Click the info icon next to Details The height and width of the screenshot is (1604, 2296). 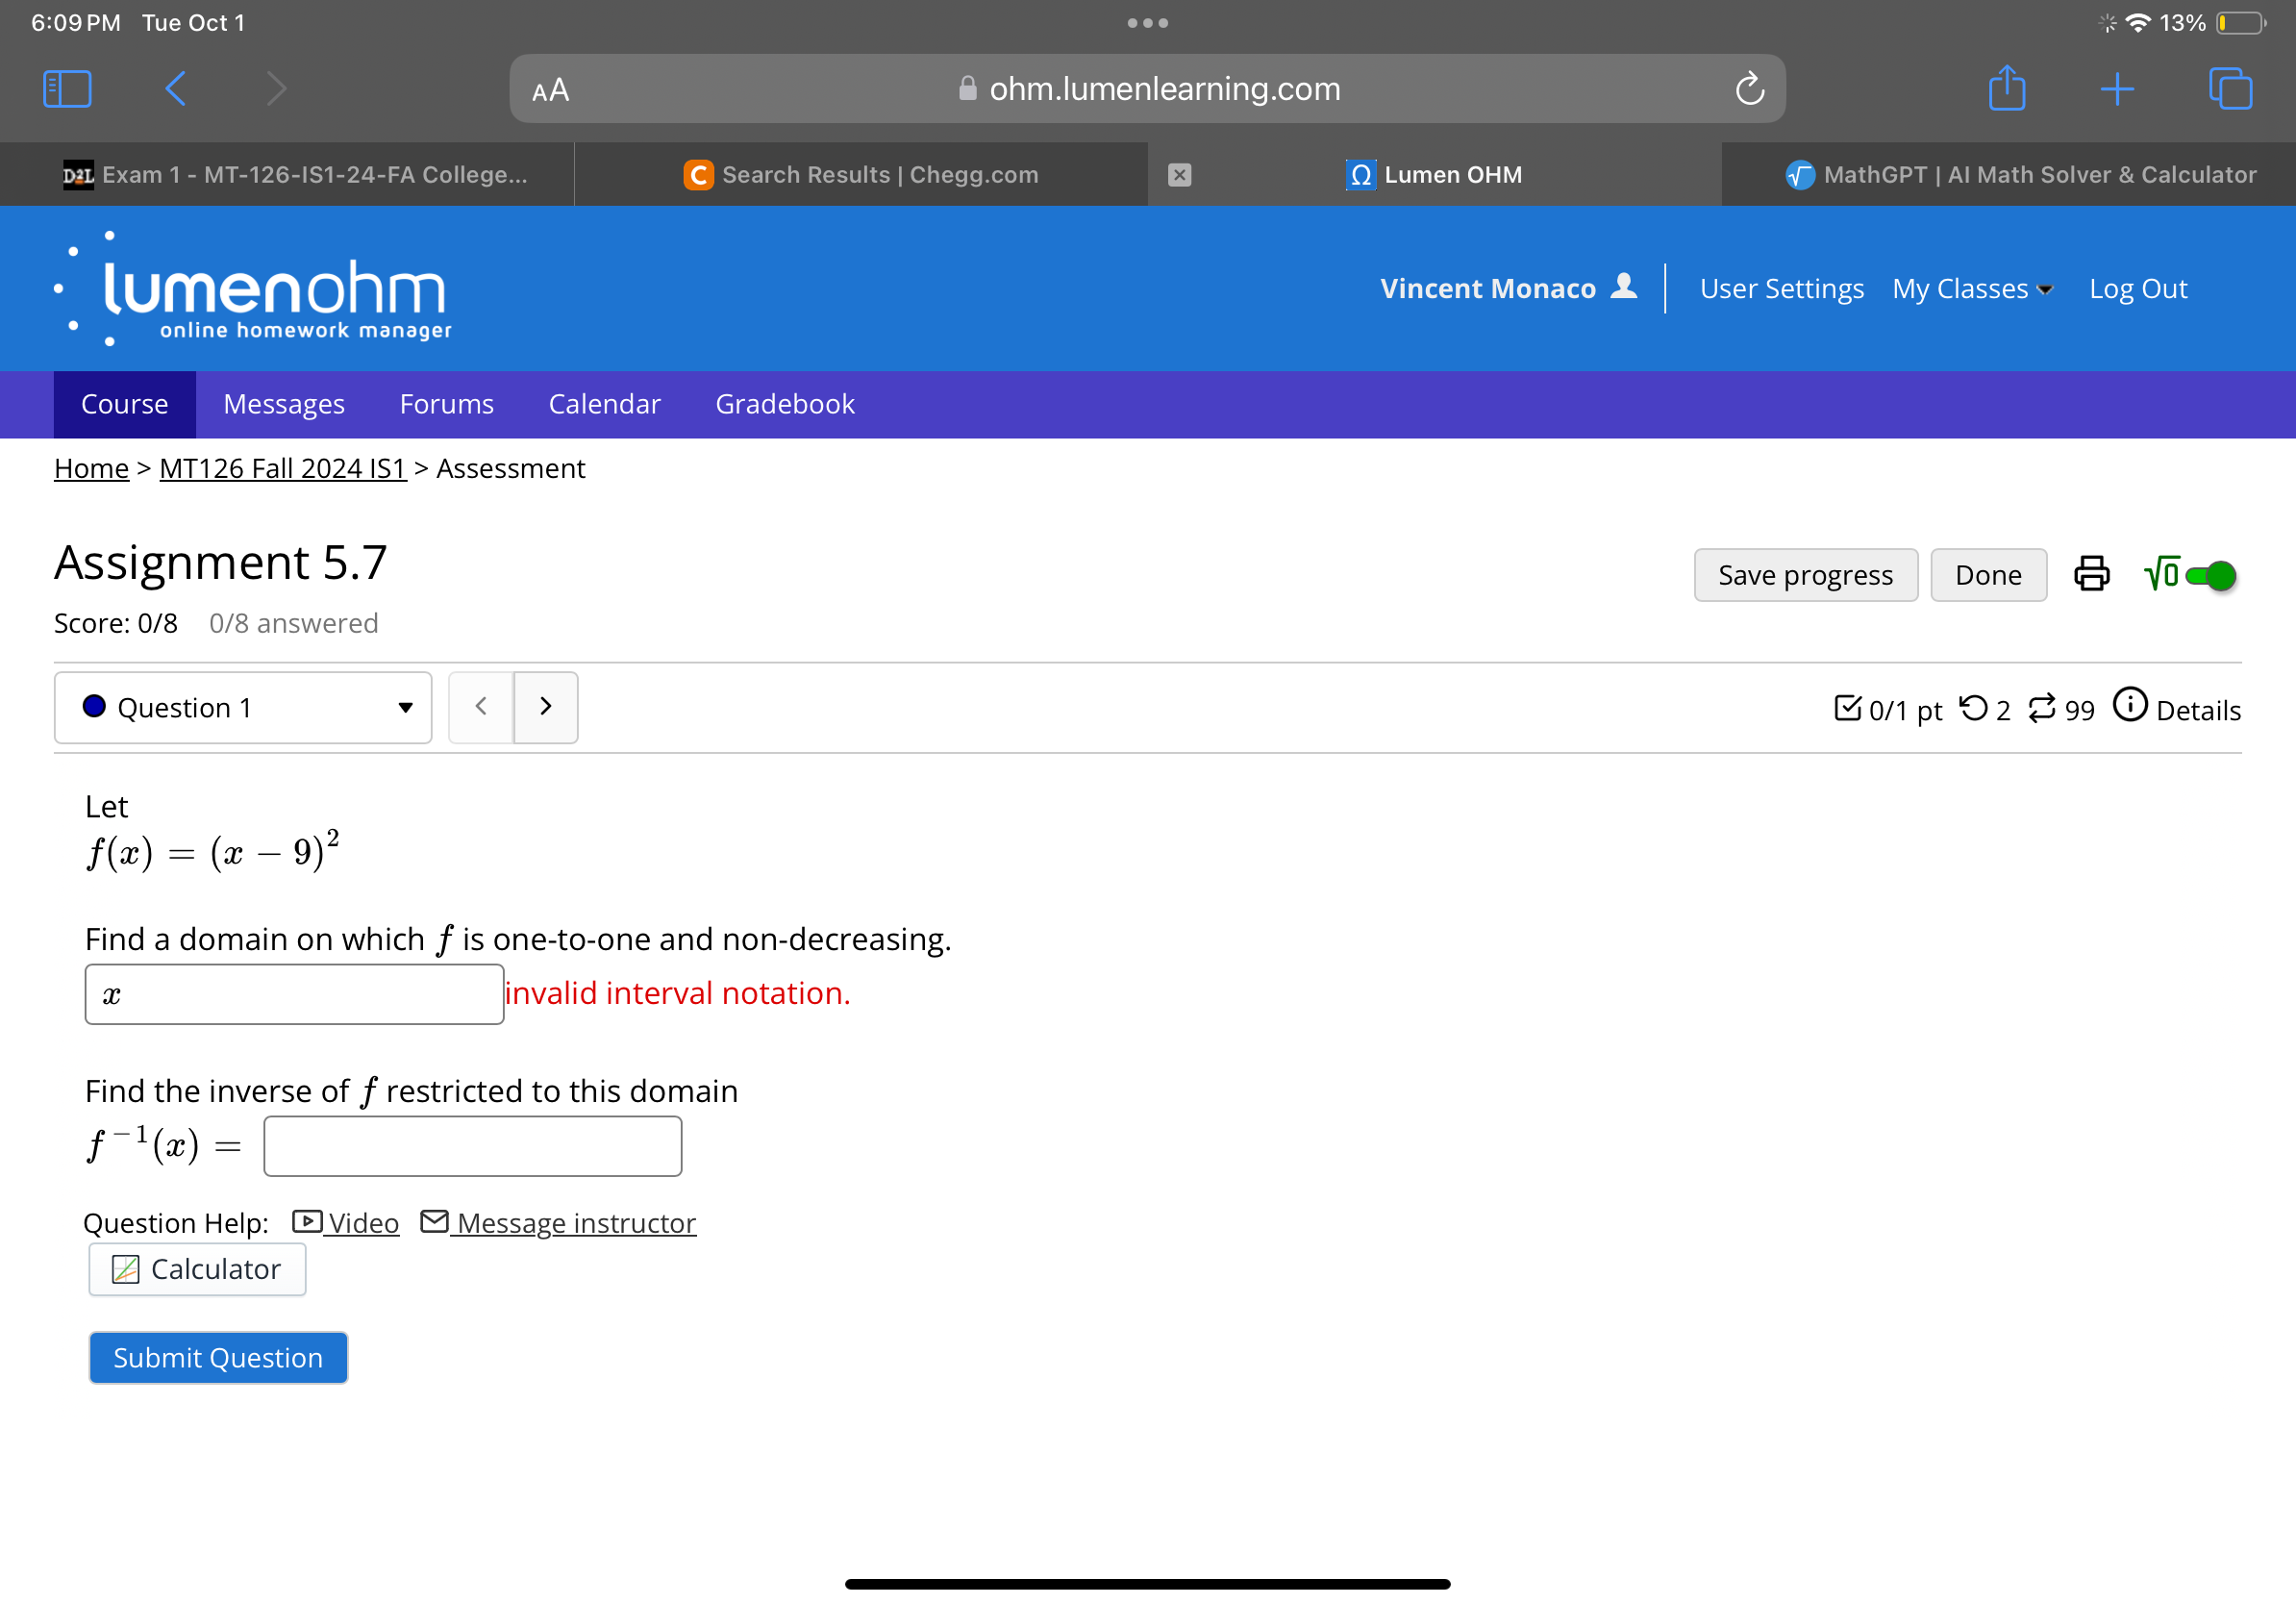2130,706
